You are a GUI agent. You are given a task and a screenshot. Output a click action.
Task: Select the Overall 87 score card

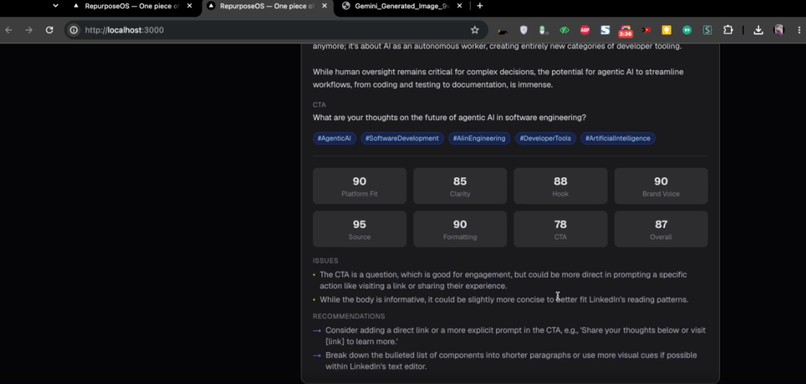pos(661,229)
